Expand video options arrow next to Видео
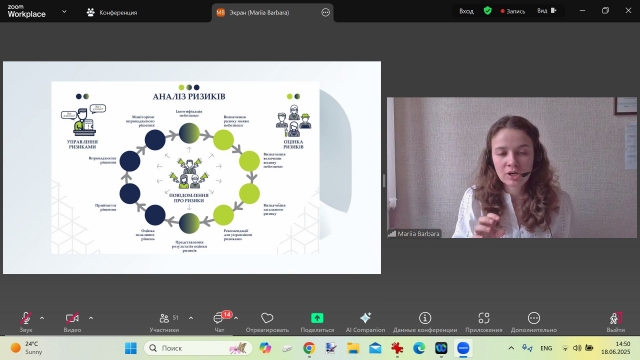This screenshot has width=640, height=360. [91, 318]
